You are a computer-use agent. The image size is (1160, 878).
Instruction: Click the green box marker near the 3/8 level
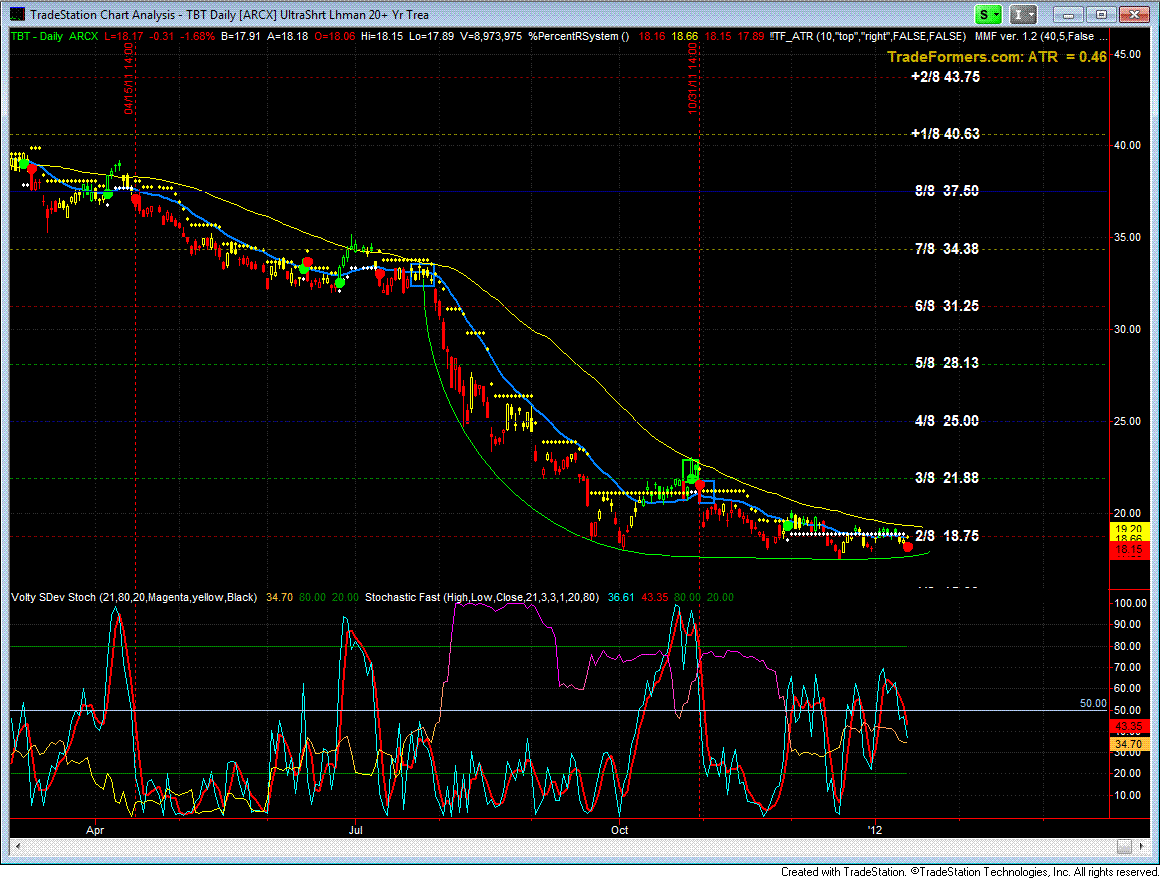[x=690, y=469]
